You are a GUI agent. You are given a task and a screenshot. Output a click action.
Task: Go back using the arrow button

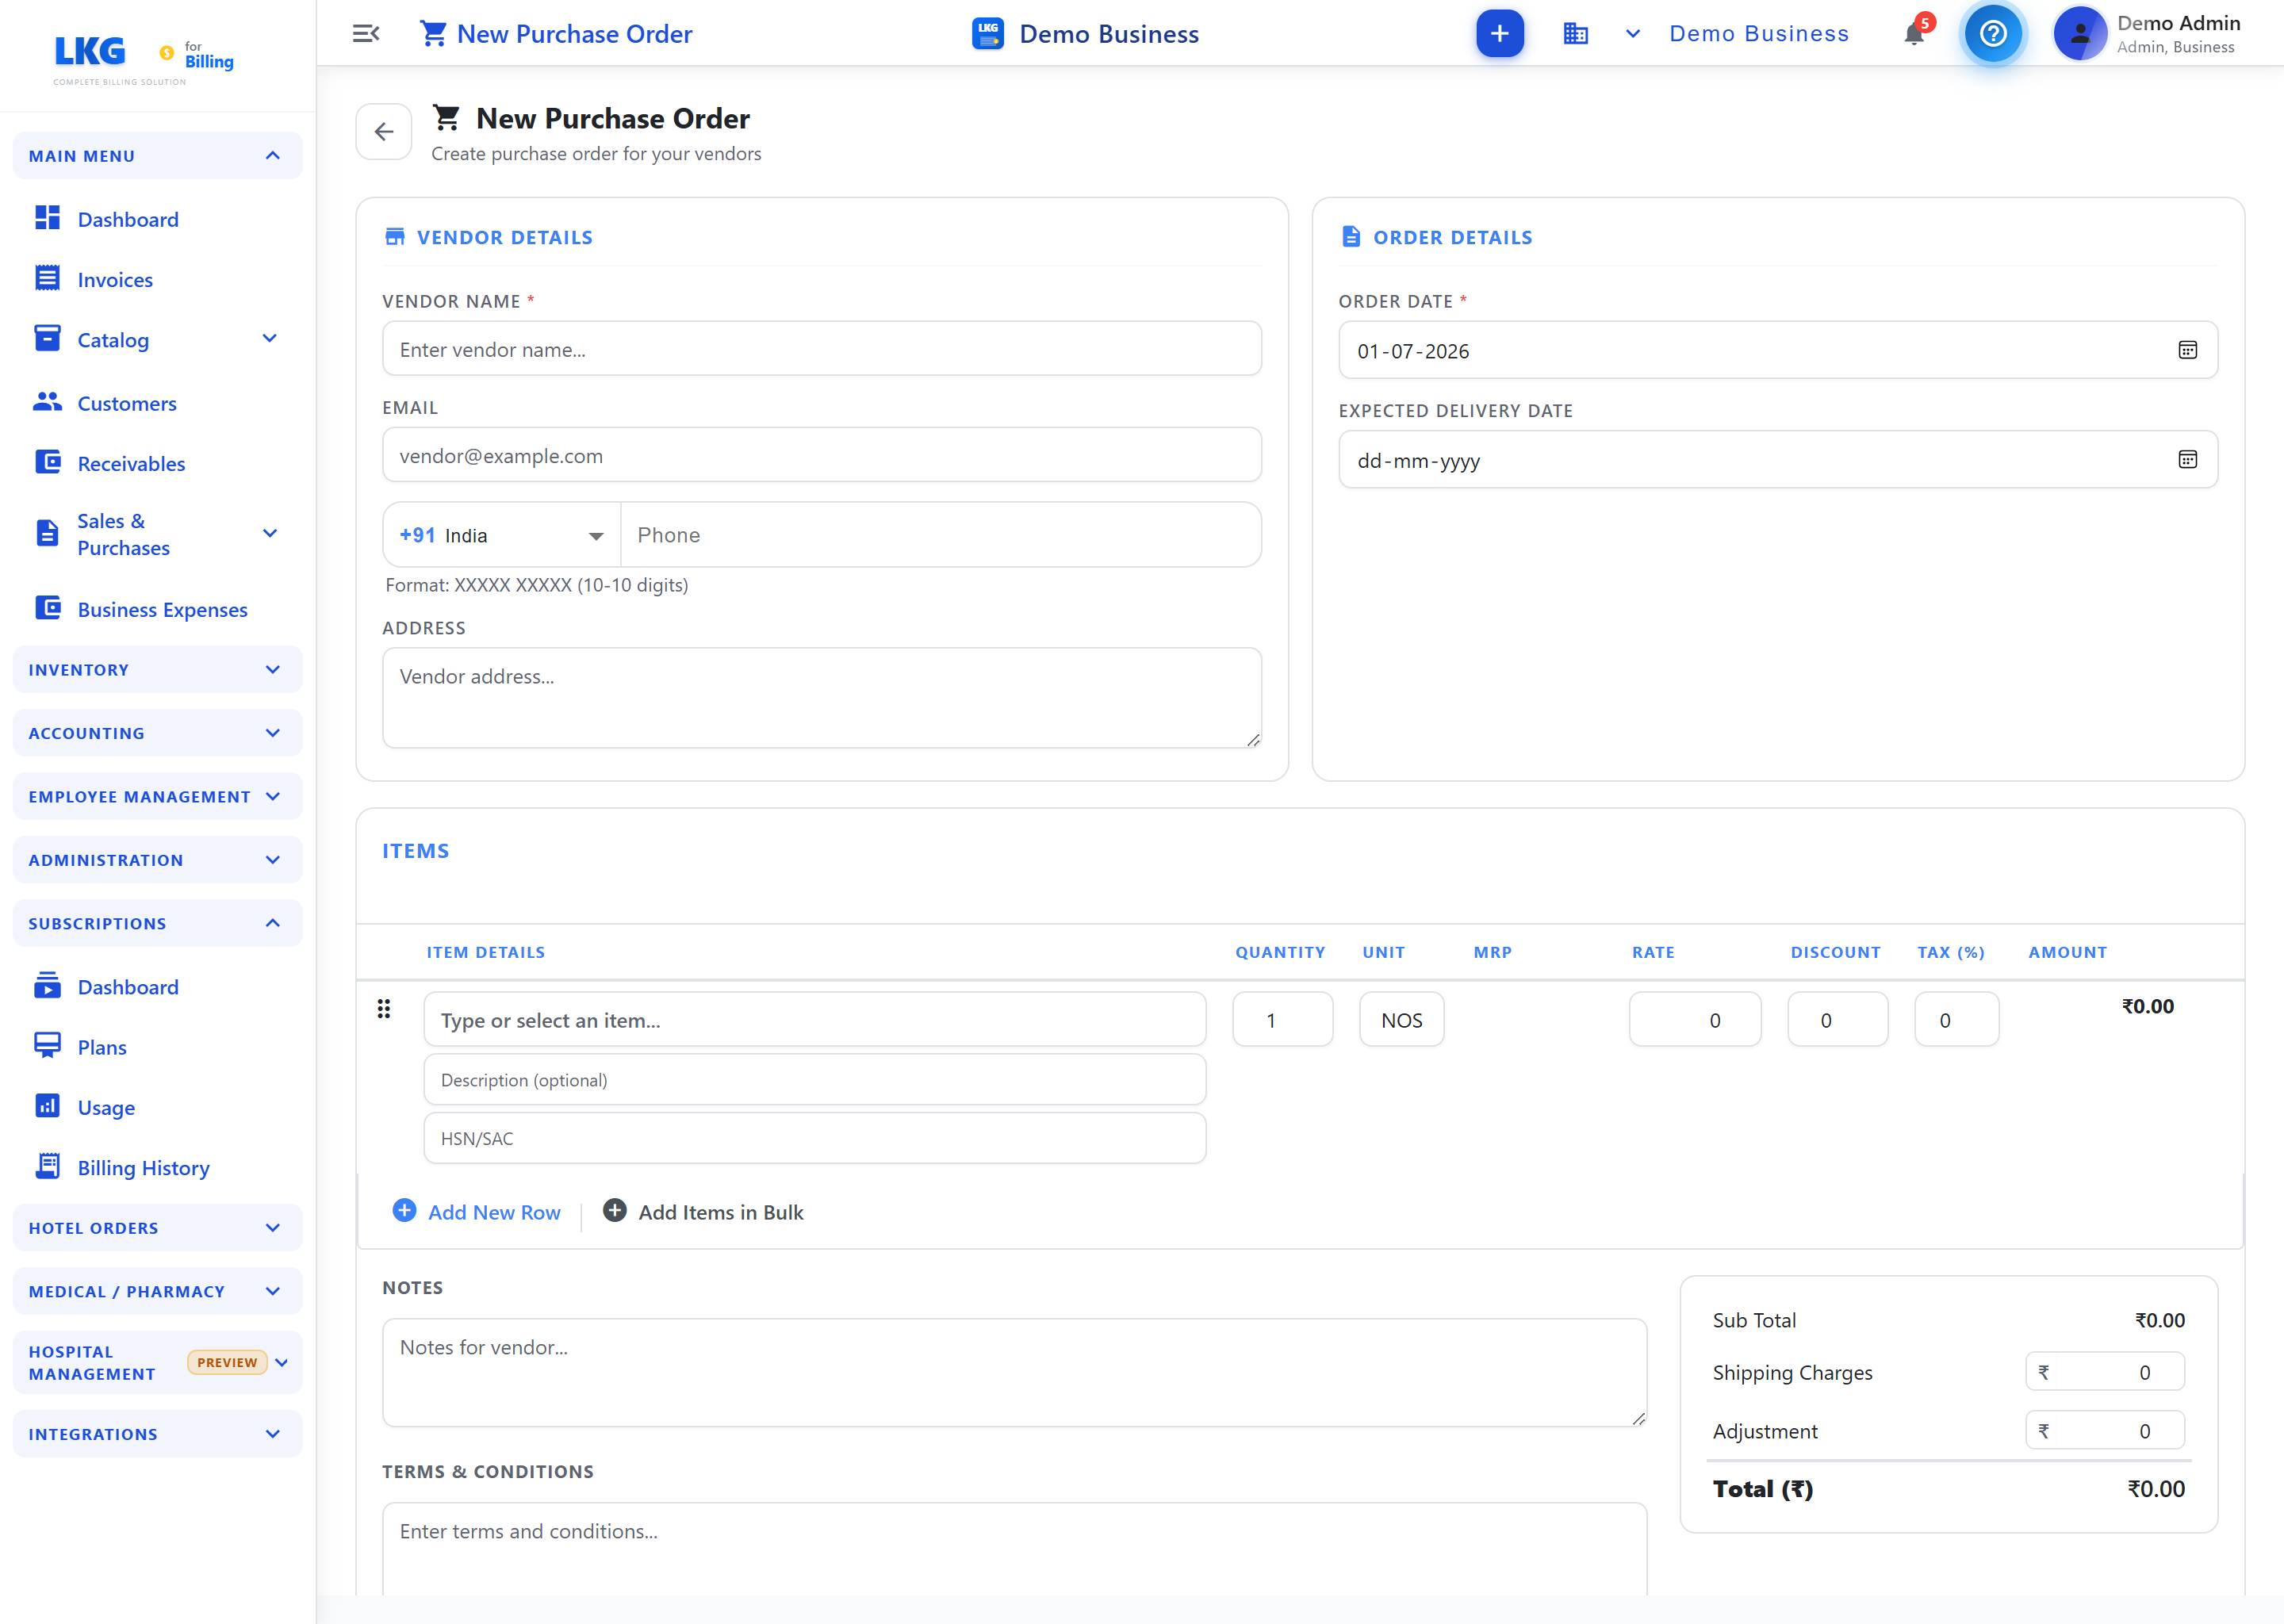click(x=384, y=132)
